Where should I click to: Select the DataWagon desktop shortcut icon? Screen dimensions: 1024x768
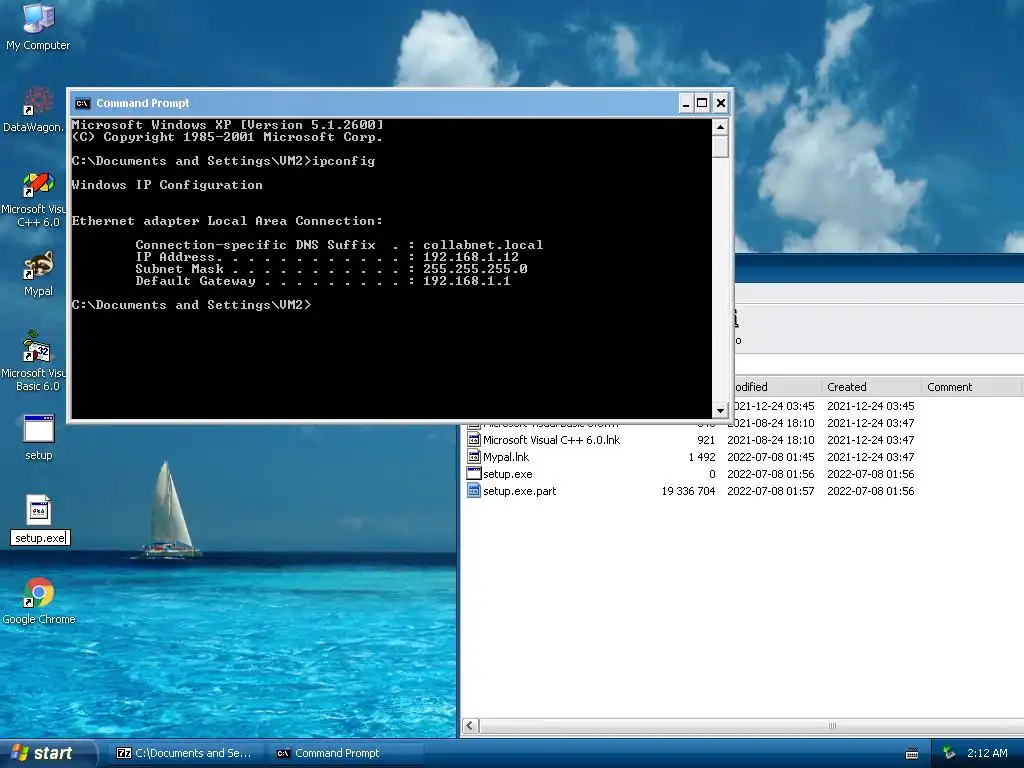[x=38, y=110]
